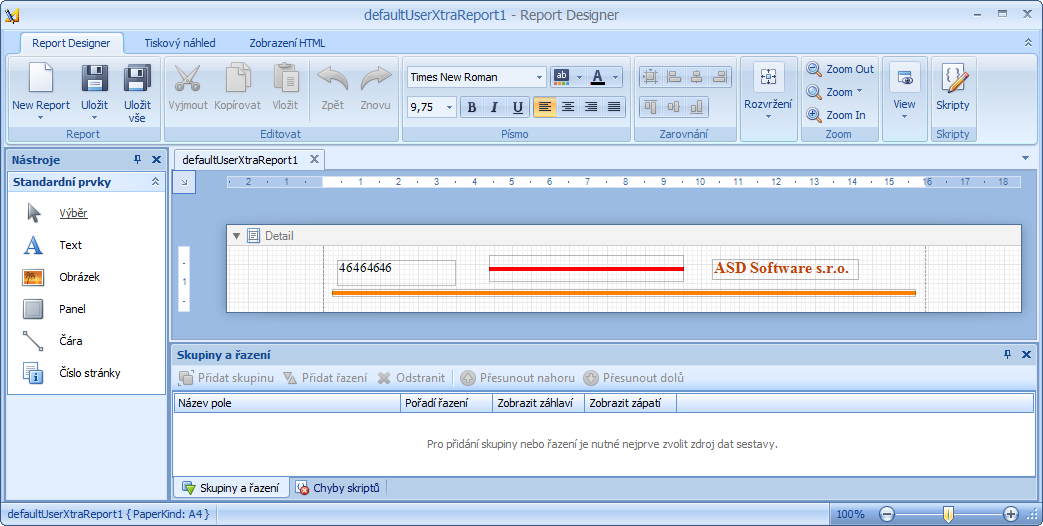The width and height of the screenshot is (1043, 526).
Task: Select left text alignment
Action: tap(545, 107)
